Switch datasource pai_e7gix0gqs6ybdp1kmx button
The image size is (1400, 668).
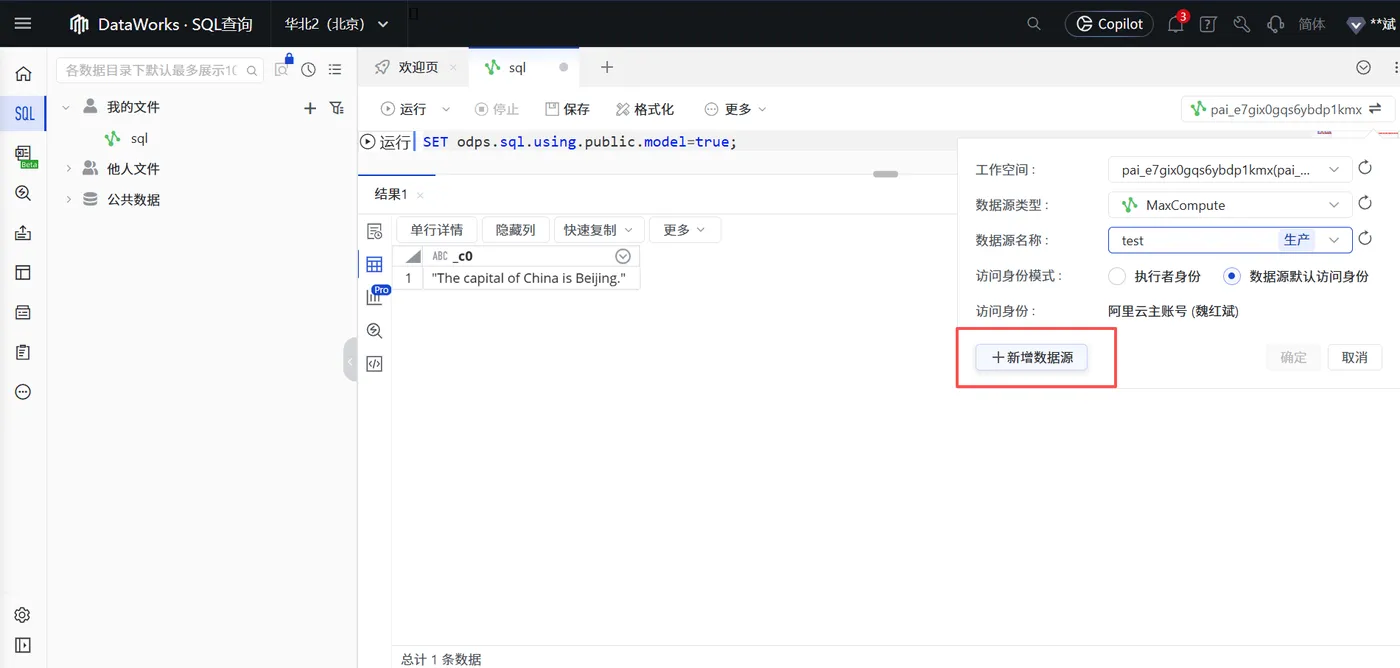1288,109
